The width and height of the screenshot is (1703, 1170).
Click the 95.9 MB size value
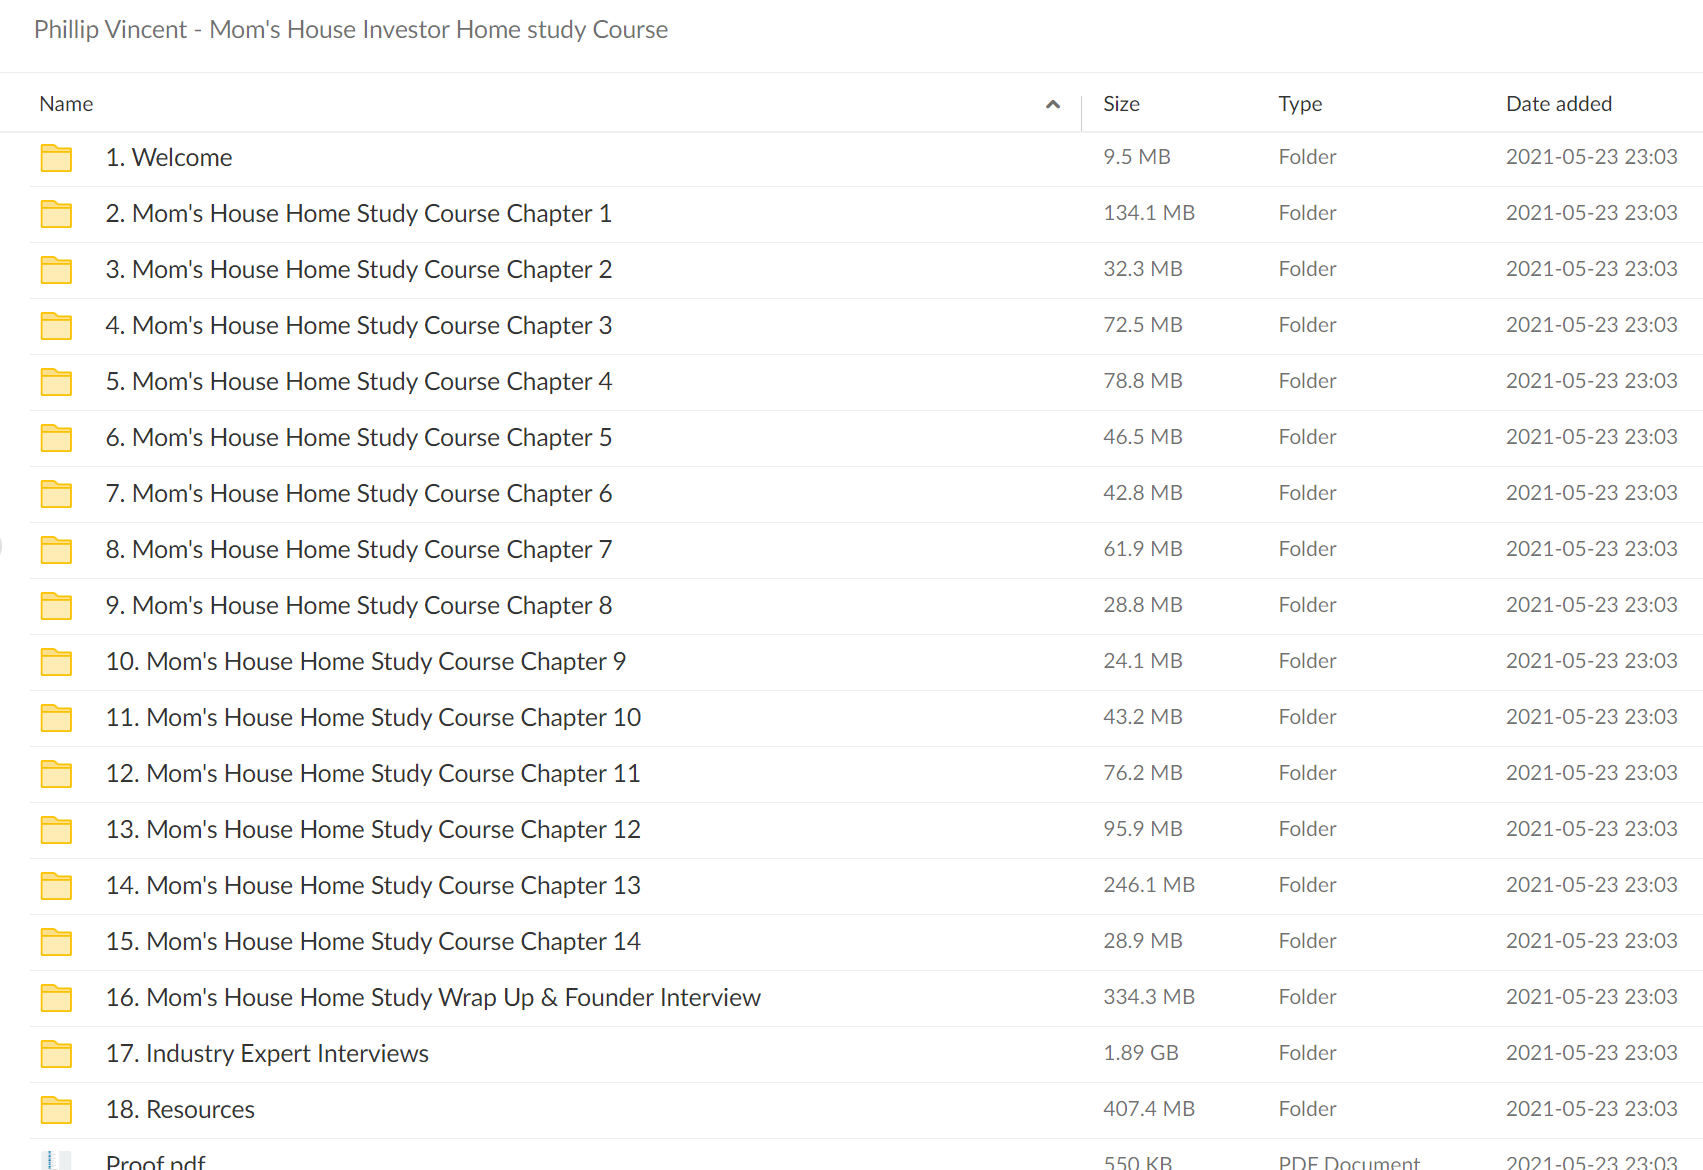[1143, 829]
